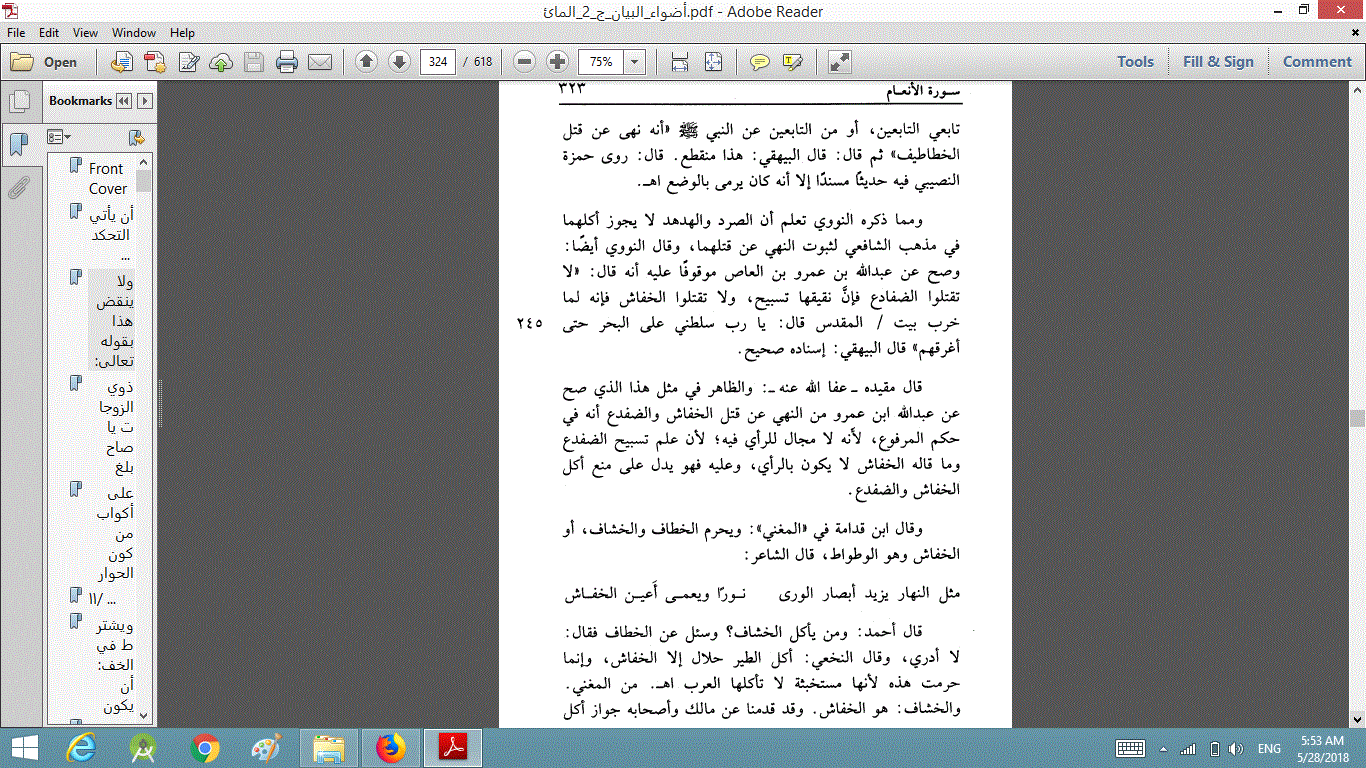Screen dimensions: 1366x768
Task: Open the bookmarks options dropdown menu
Action: 59,137
